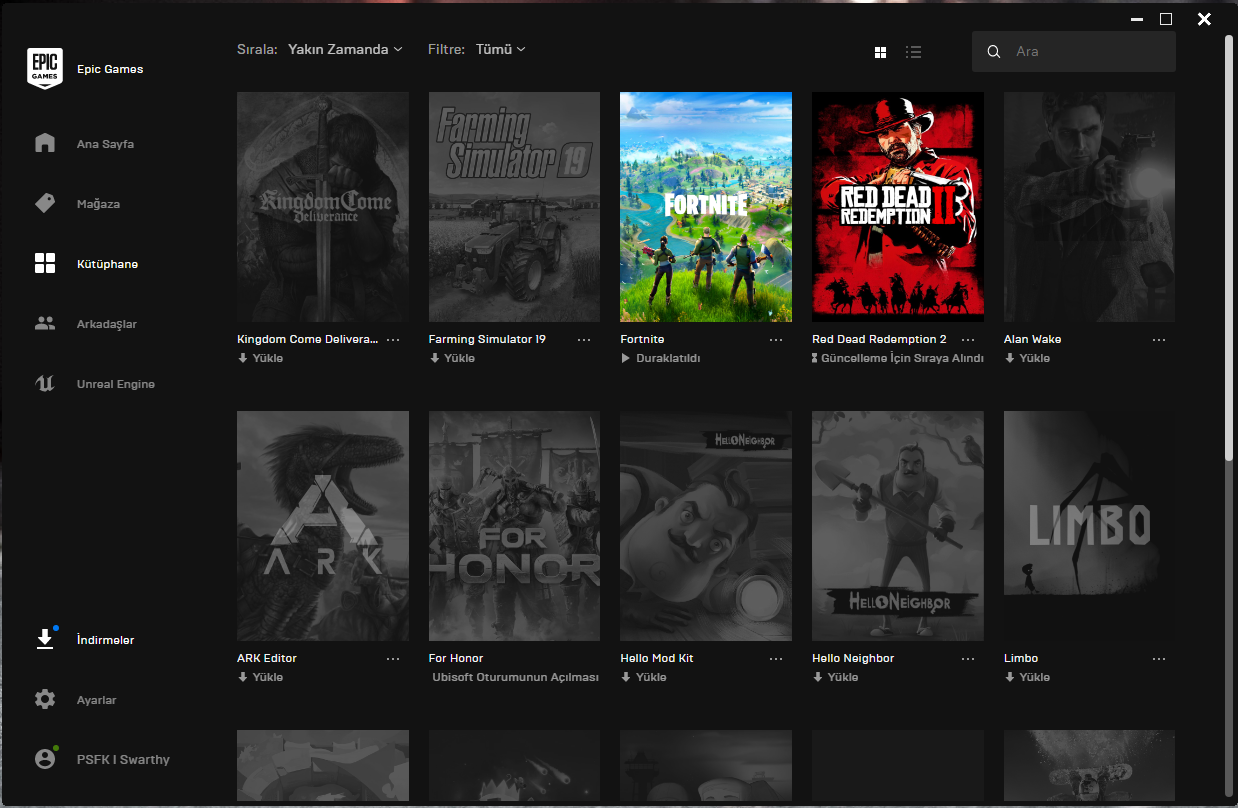
Task: Open options menu for Limbo
Action: pos(1159,659)
